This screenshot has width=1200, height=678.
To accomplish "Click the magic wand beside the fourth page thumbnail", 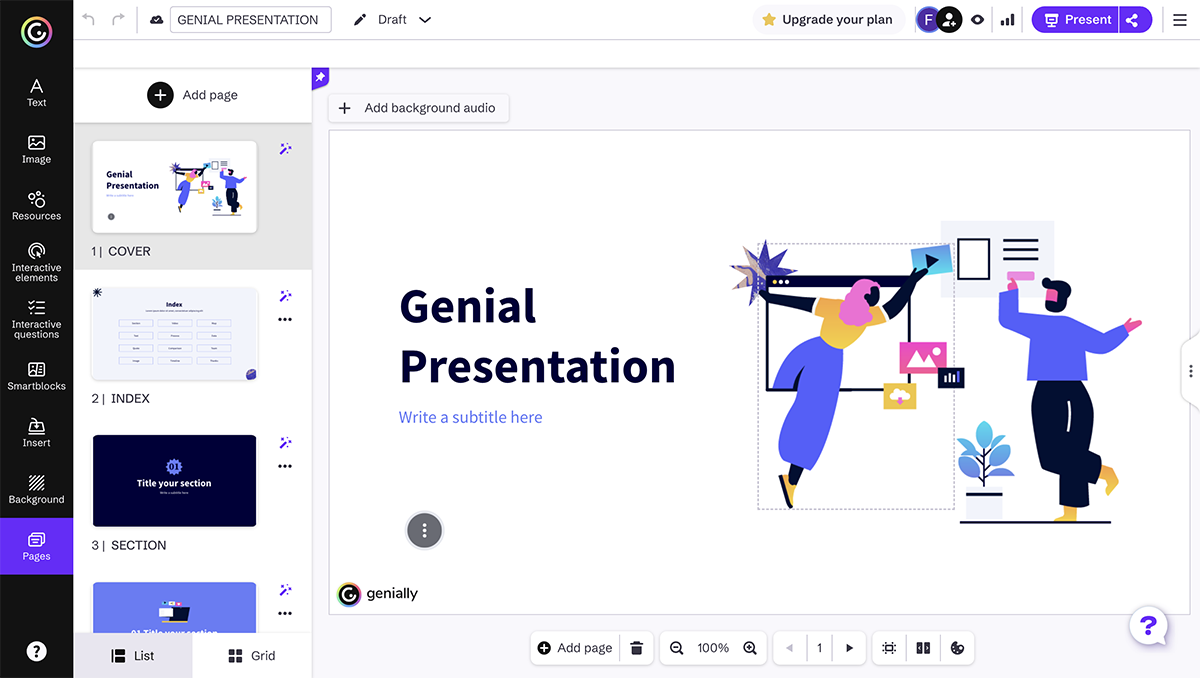I will [x=285, y=590].
